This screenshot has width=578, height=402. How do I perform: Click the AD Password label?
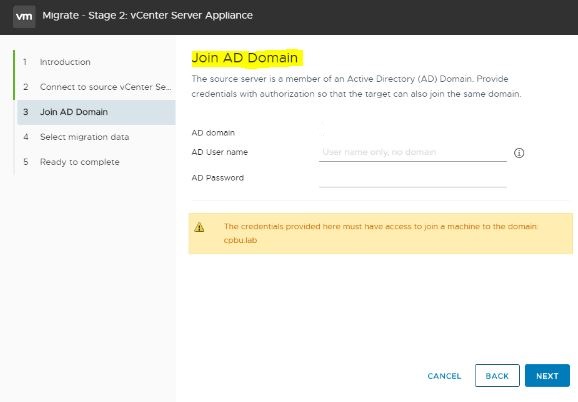click(218, 178)
